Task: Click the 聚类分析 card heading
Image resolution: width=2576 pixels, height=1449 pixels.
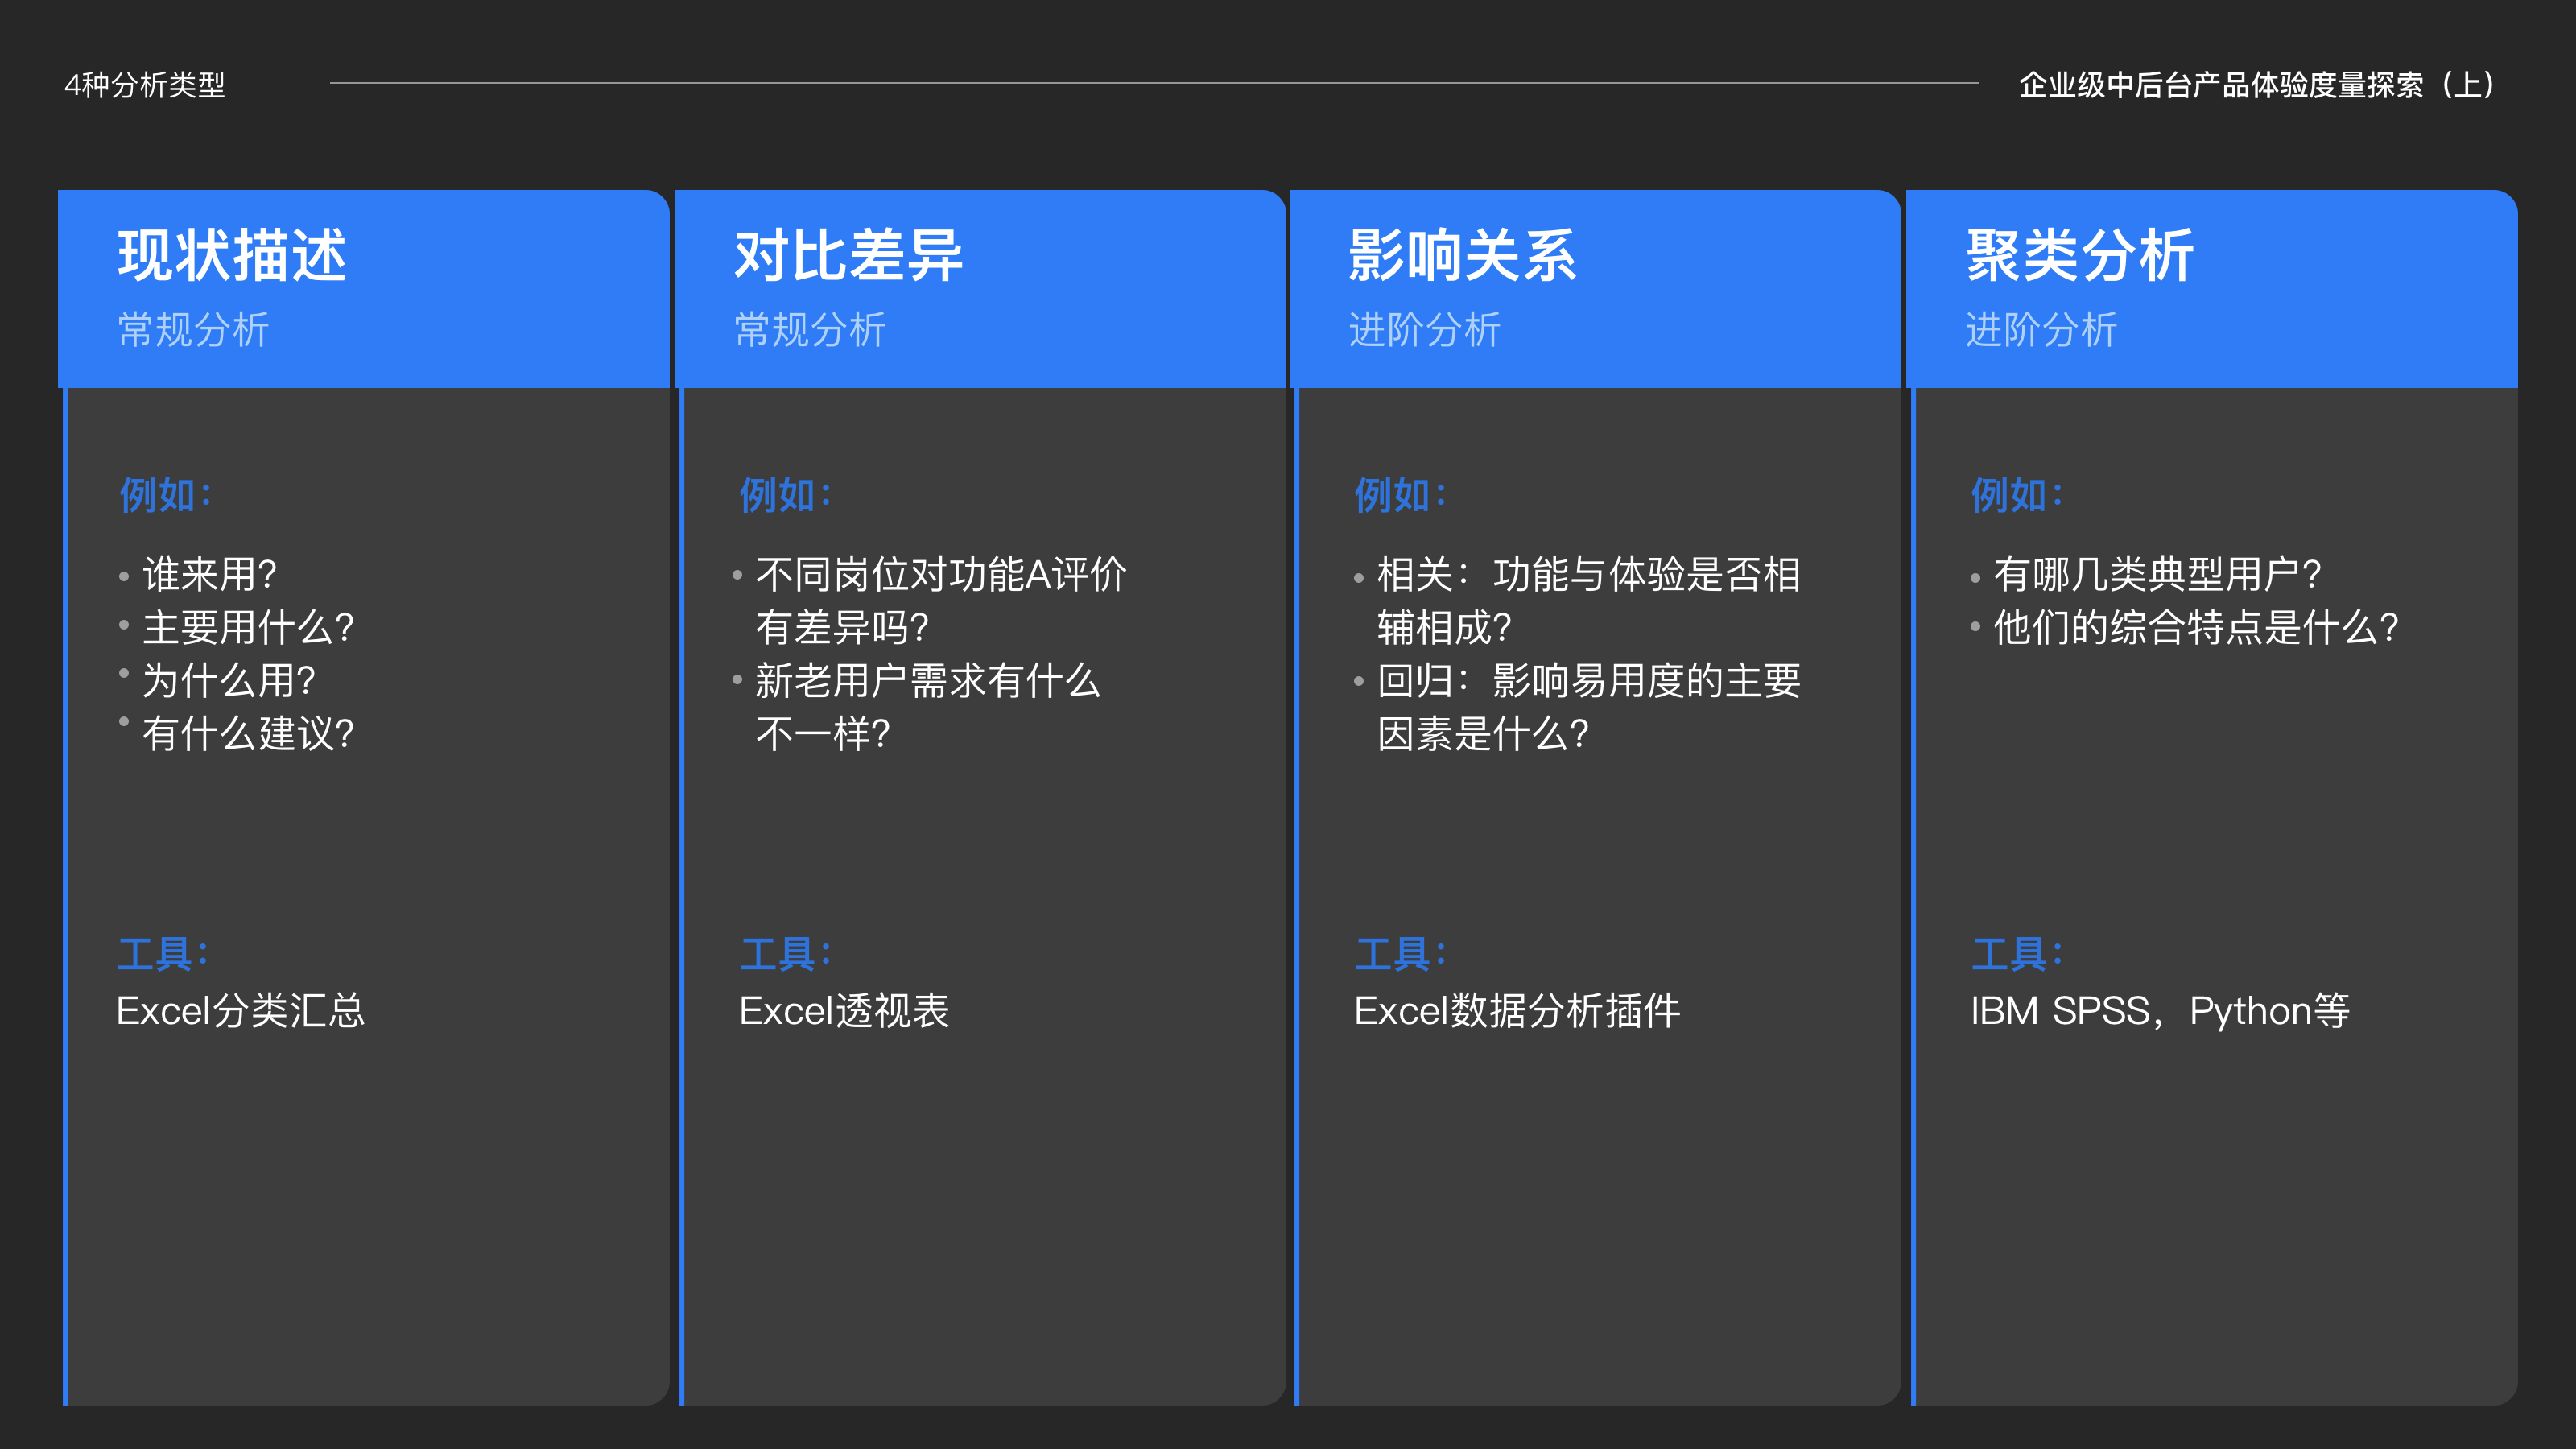Action: tap(2080, 255)
